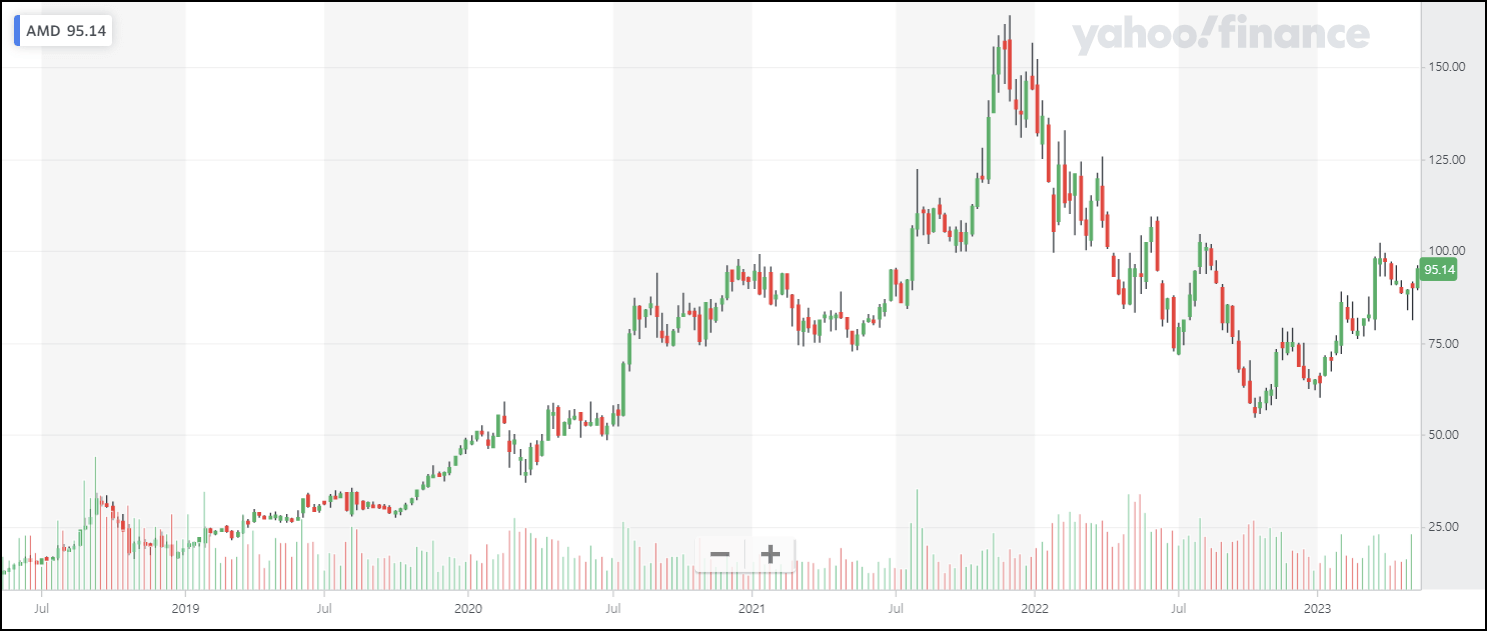Viewport: 1487px width, 631px height.
Task: Click the 75.00 price axis label
Action: [1445, 343]
